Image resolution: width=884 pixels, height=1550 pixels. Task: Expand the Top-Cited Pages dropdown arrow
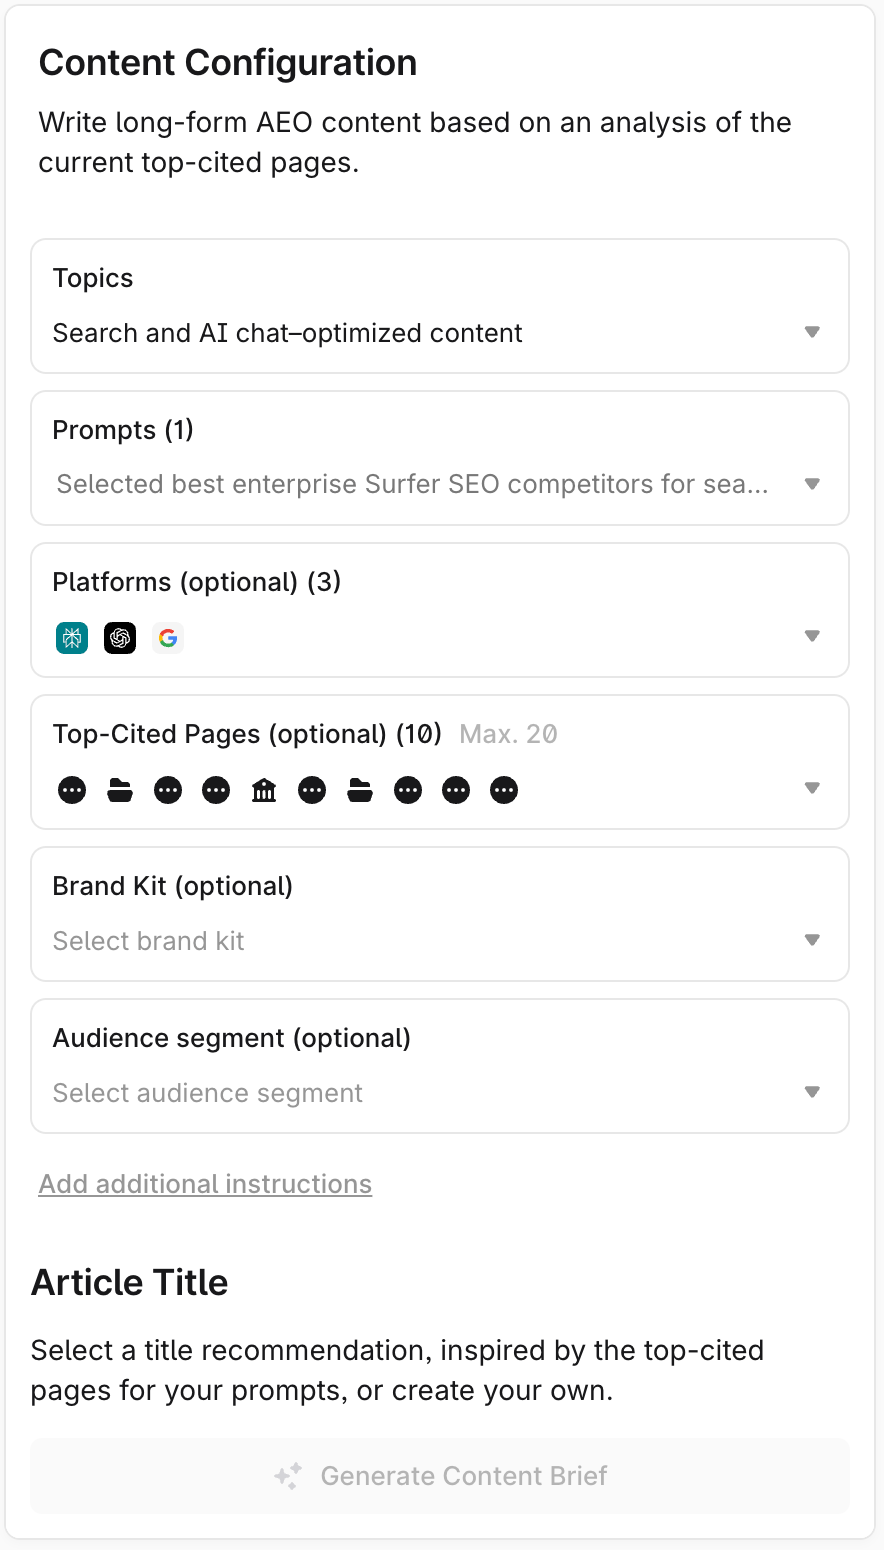812,789
